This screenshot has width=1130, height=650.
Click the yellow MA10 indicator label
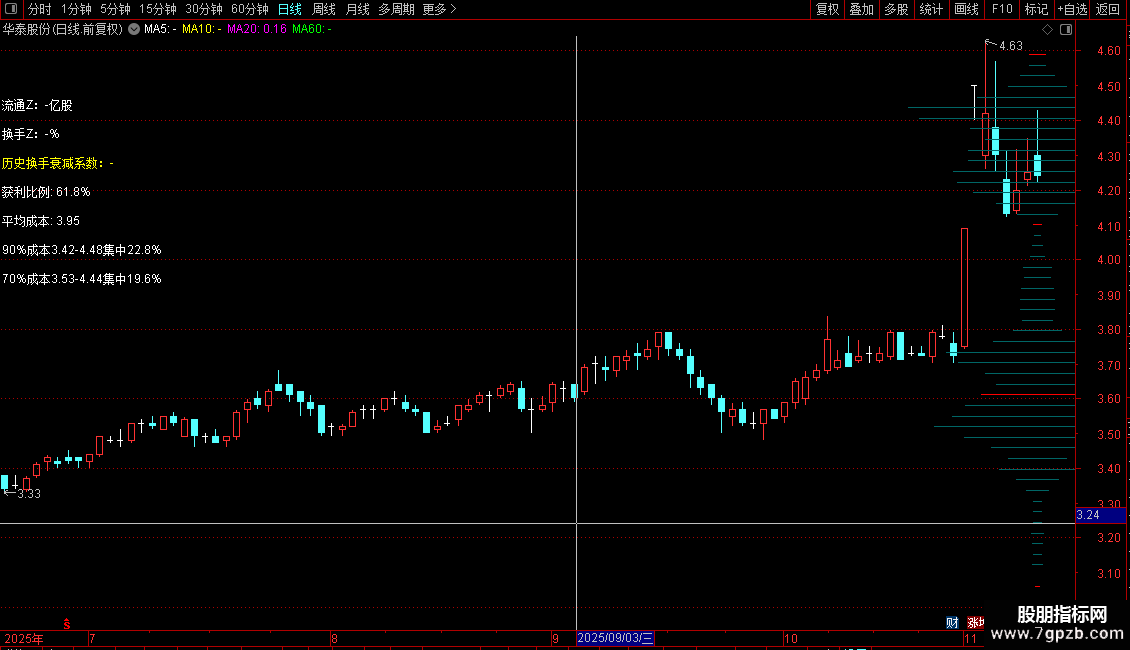[x=201, y=30]
